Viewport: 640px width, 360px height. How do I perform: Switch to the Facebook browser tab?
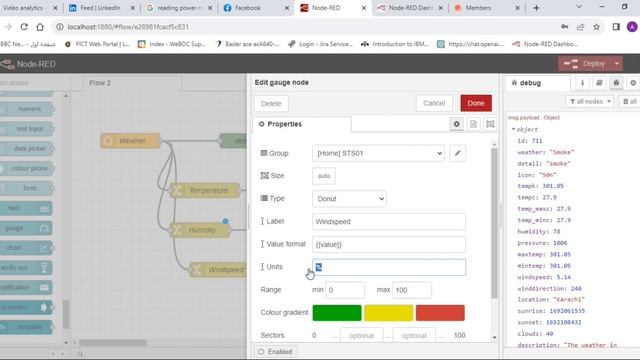click(255, 8)
